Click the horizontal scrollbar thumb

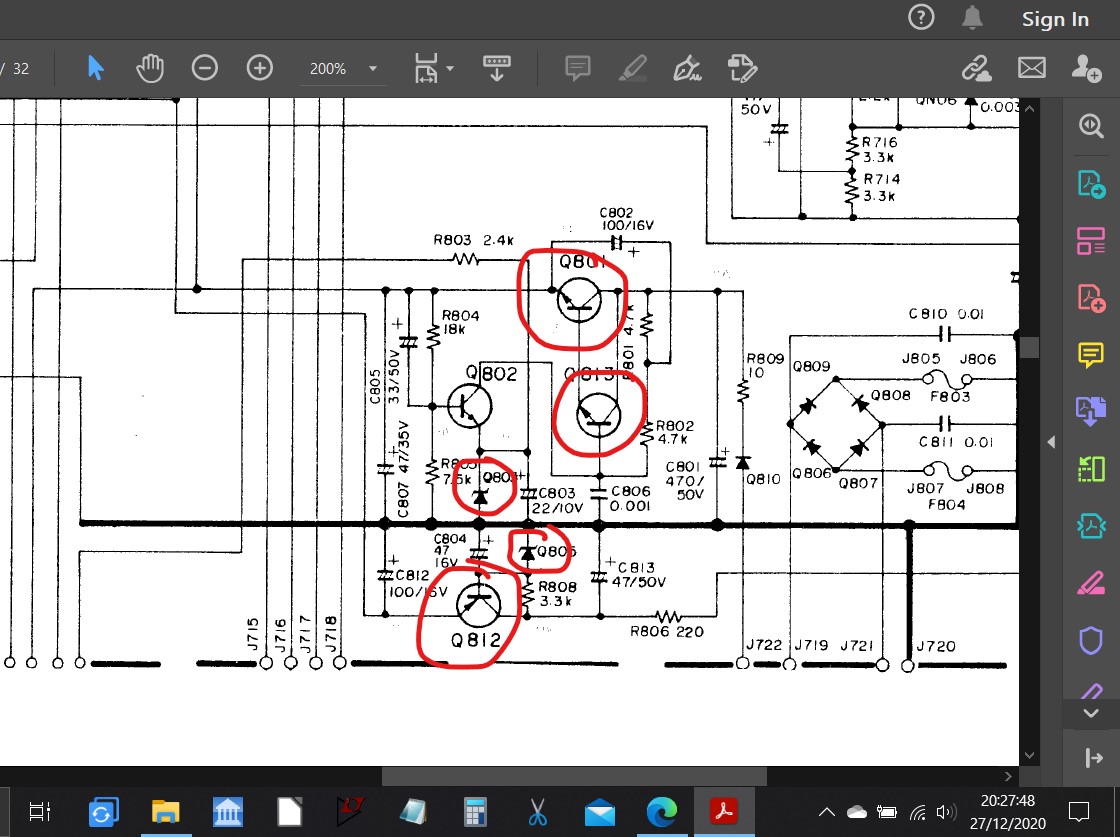tap(574, 776)
